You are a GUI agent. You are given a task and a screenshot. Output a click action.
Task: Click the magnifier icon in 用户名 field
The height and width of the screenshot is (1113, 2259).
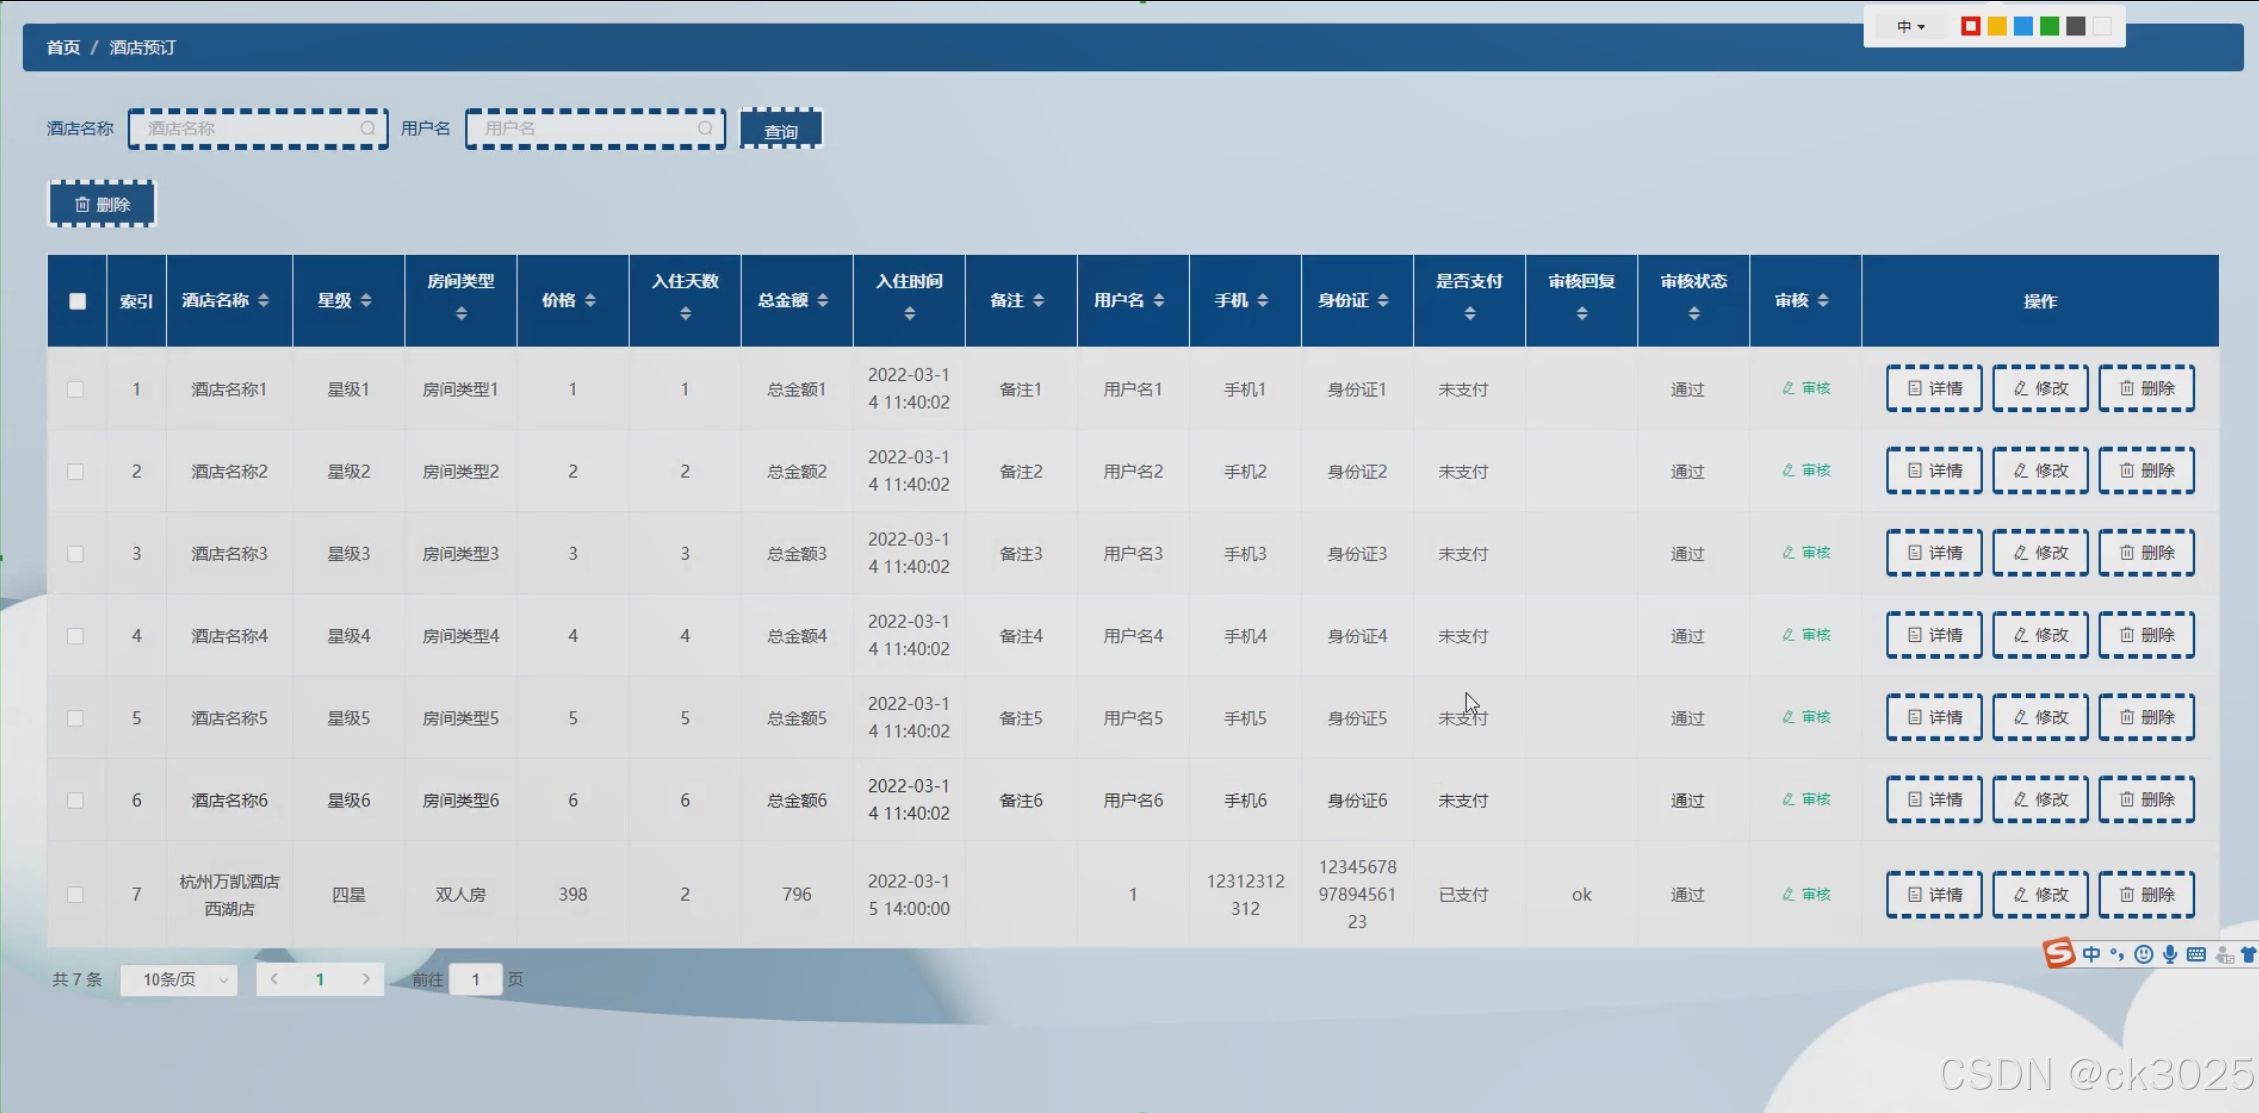[x=705, y=128]
